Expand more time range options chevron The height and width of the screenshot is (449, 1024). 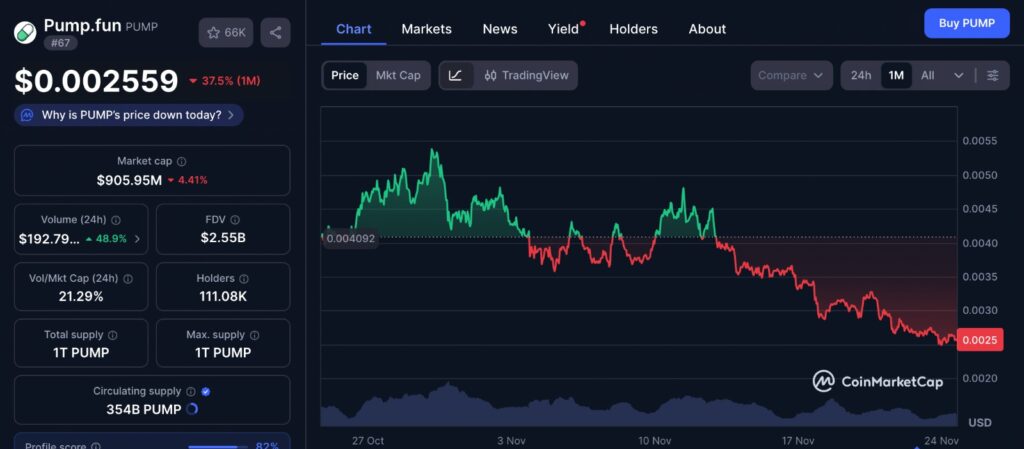[959, 76]
